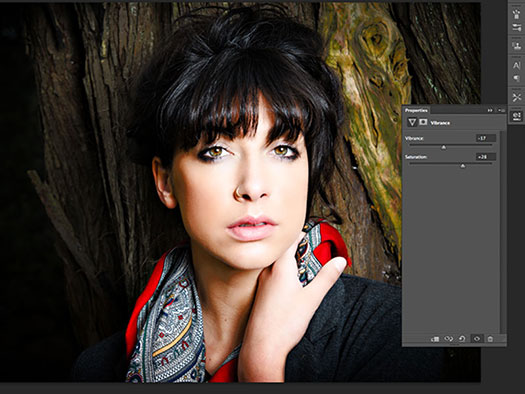The image size is (525, 394).
Task: Open the Brush Presets panel icon
Action: (x=516, y=27)
